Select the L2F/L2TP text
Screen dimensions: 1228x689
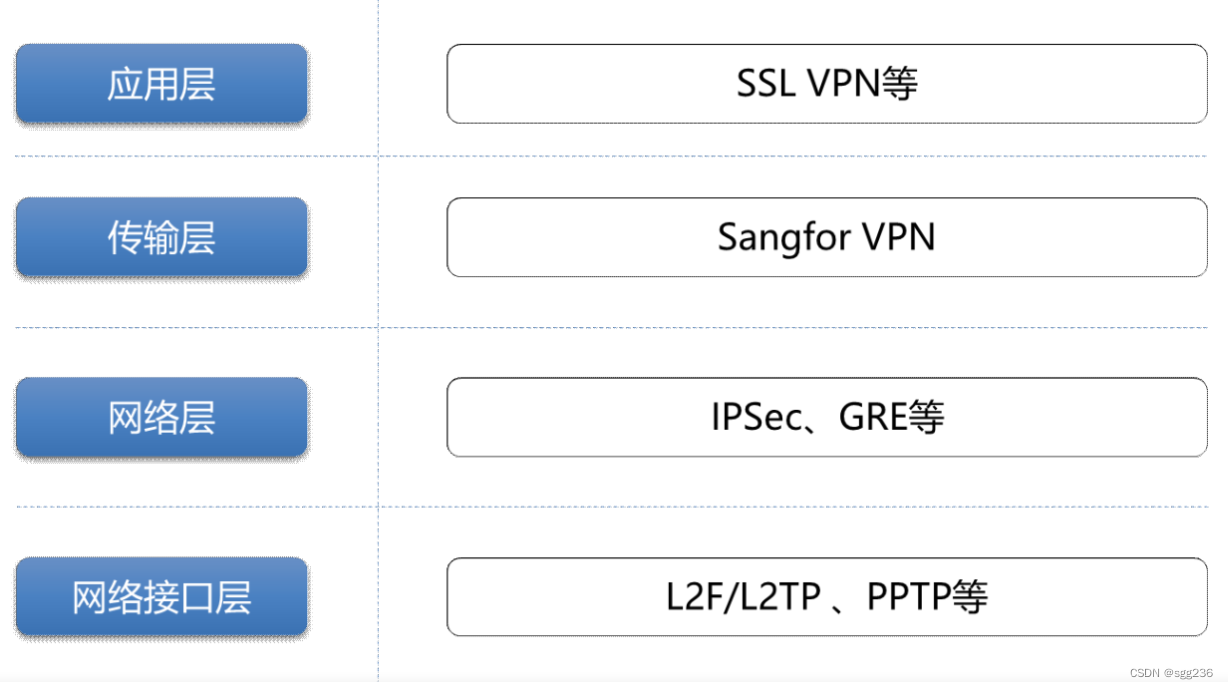click(743, 597)
